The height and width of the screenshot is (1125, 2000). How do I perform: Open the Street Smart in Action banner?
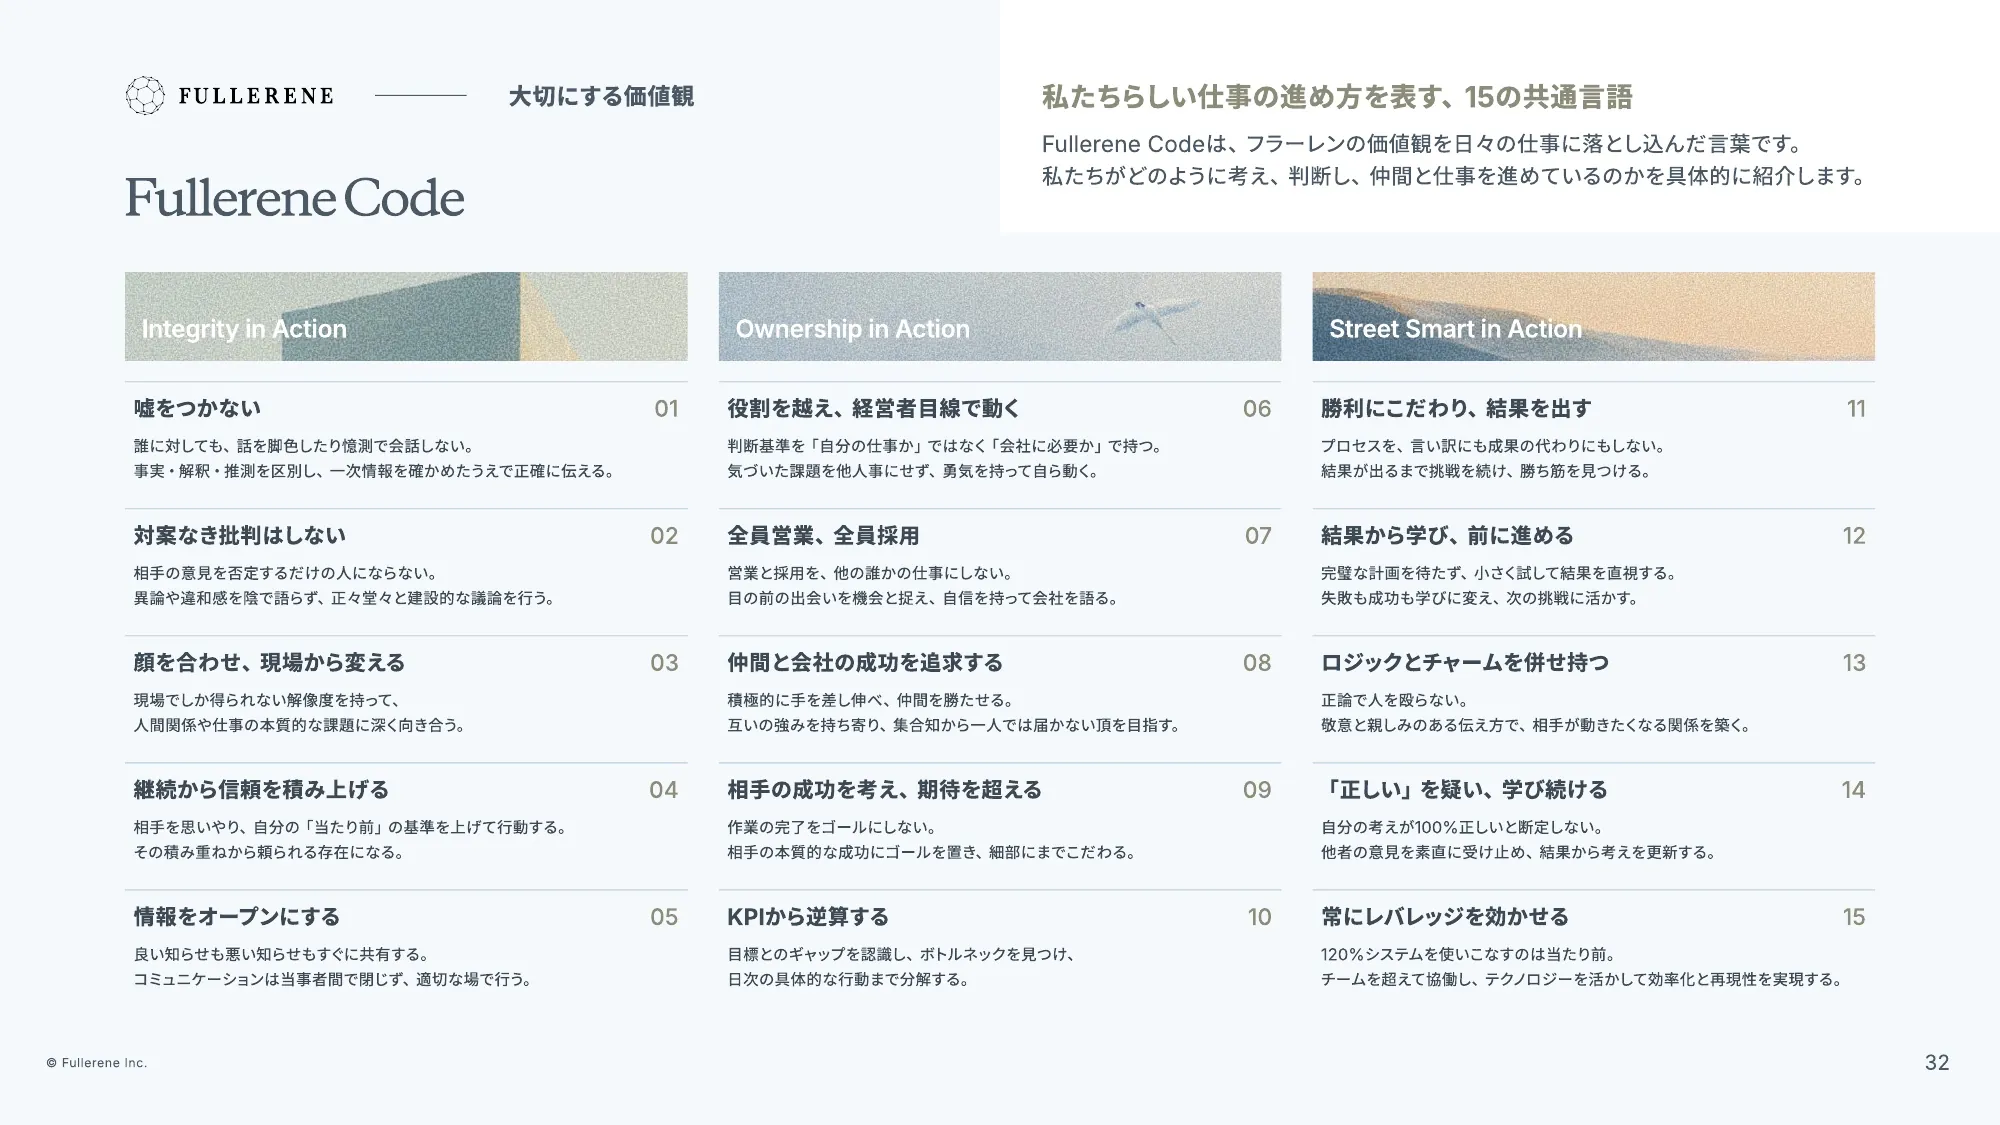(1593, 316)
